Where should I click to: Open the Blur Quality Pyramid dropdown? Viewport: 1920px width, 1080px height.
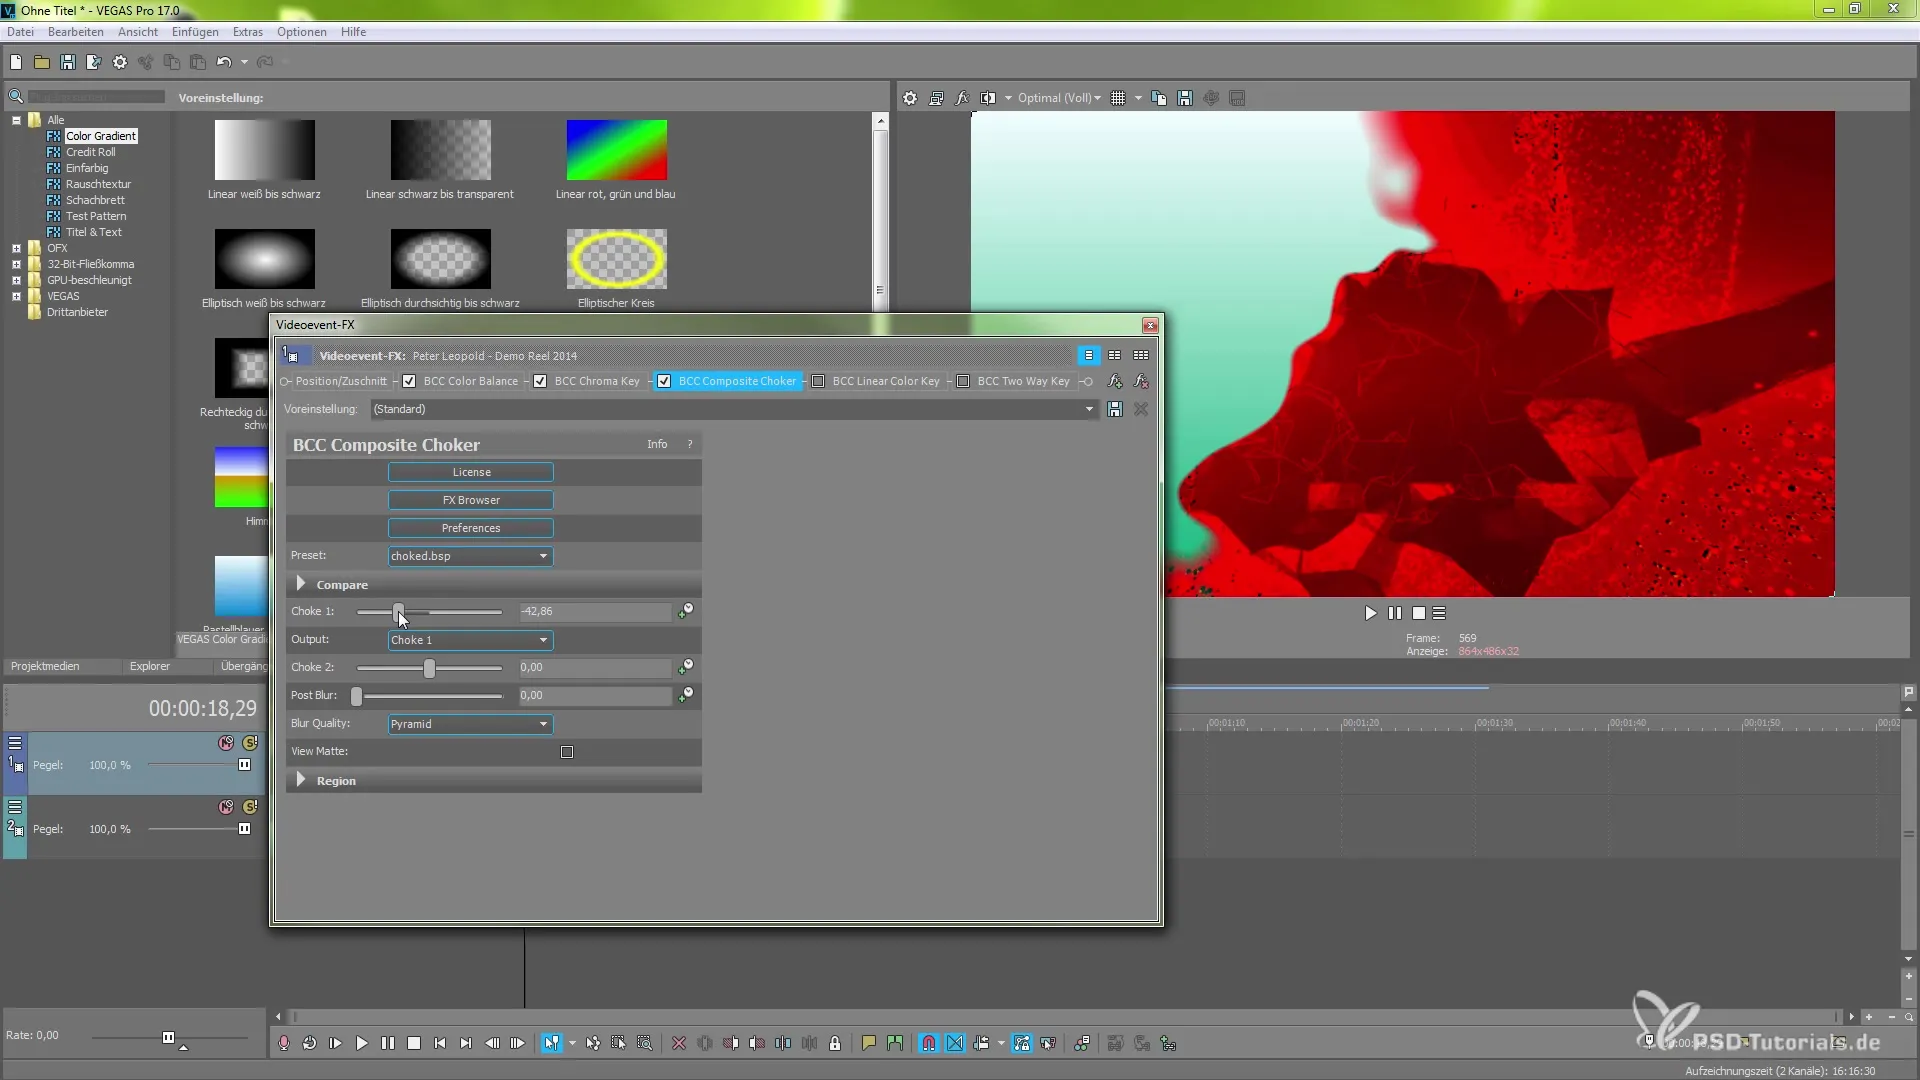(470, 724)
